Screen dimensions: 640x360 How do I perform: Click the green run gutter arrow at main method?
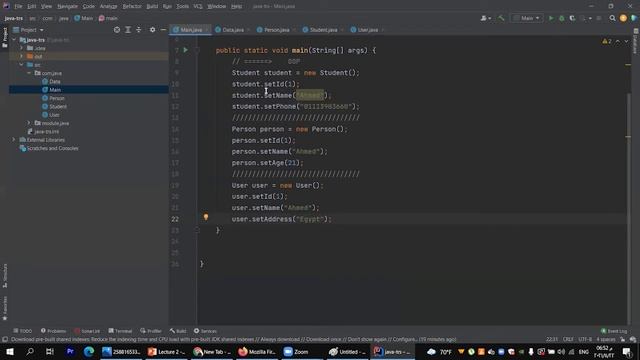[x=185, y=50]
